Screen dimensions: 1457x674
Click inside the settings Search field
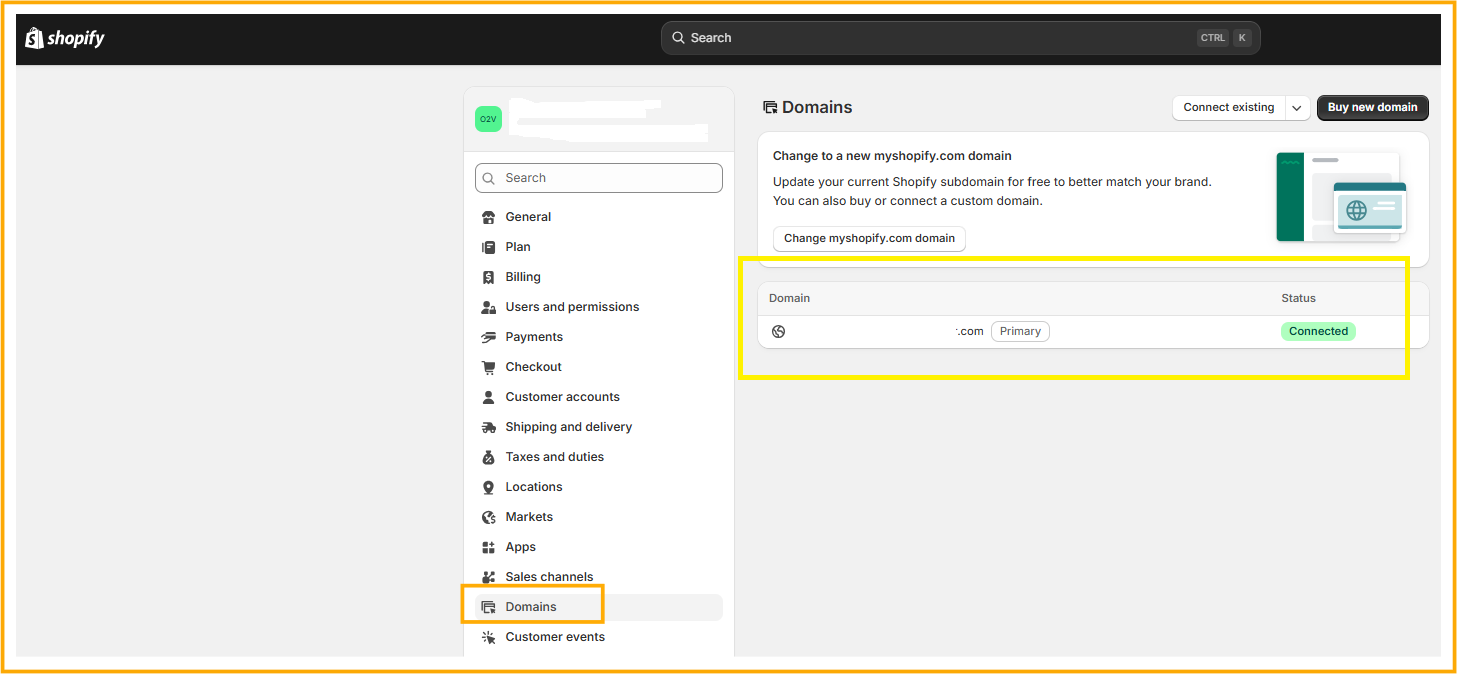point(598,177)
